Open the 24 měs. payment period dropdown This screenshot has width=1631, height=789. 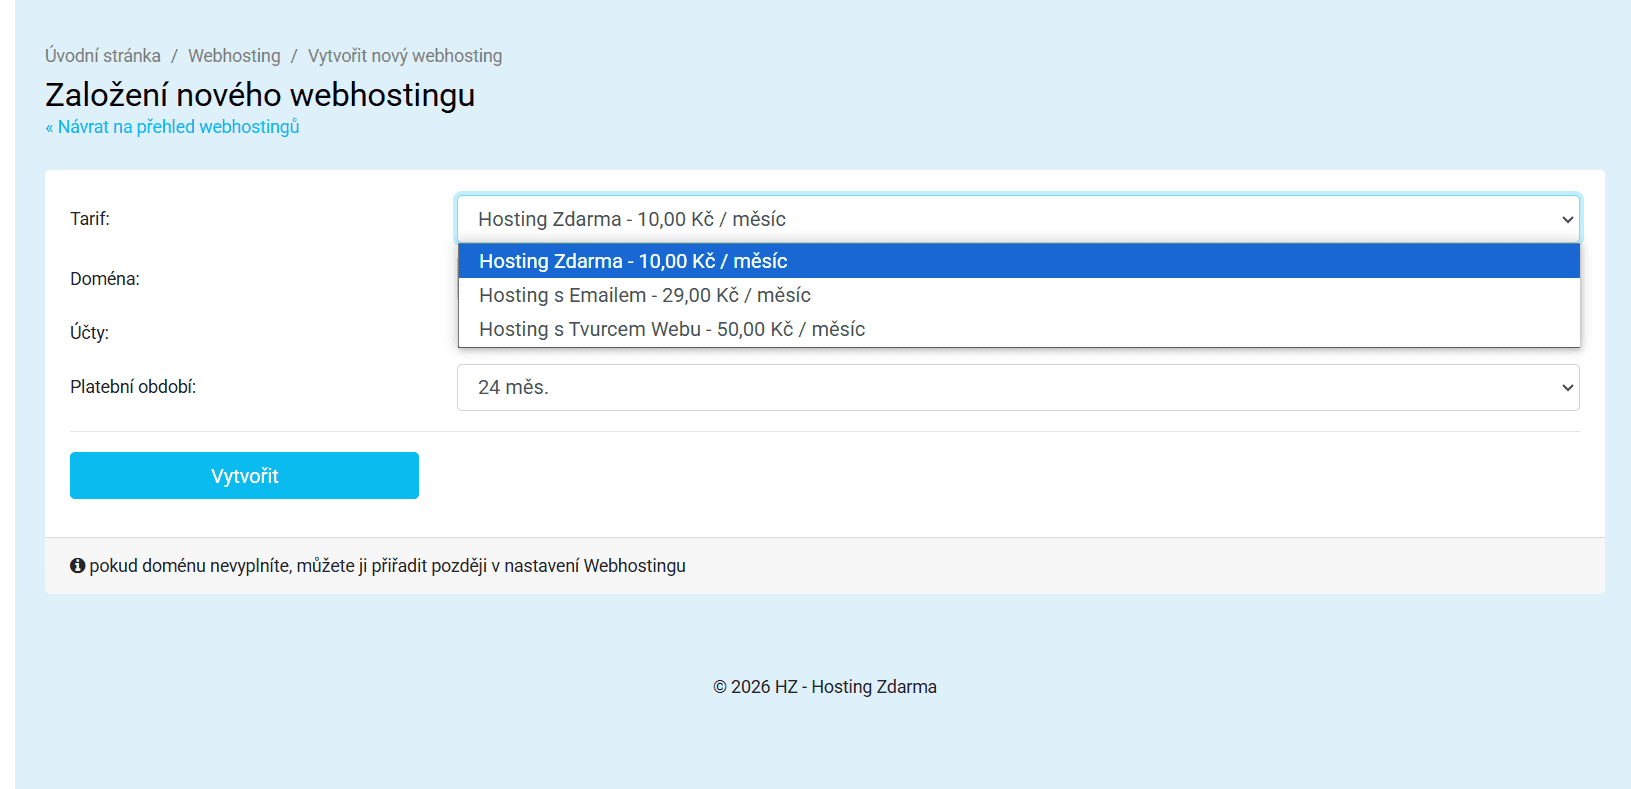(x=1000, y=388)
